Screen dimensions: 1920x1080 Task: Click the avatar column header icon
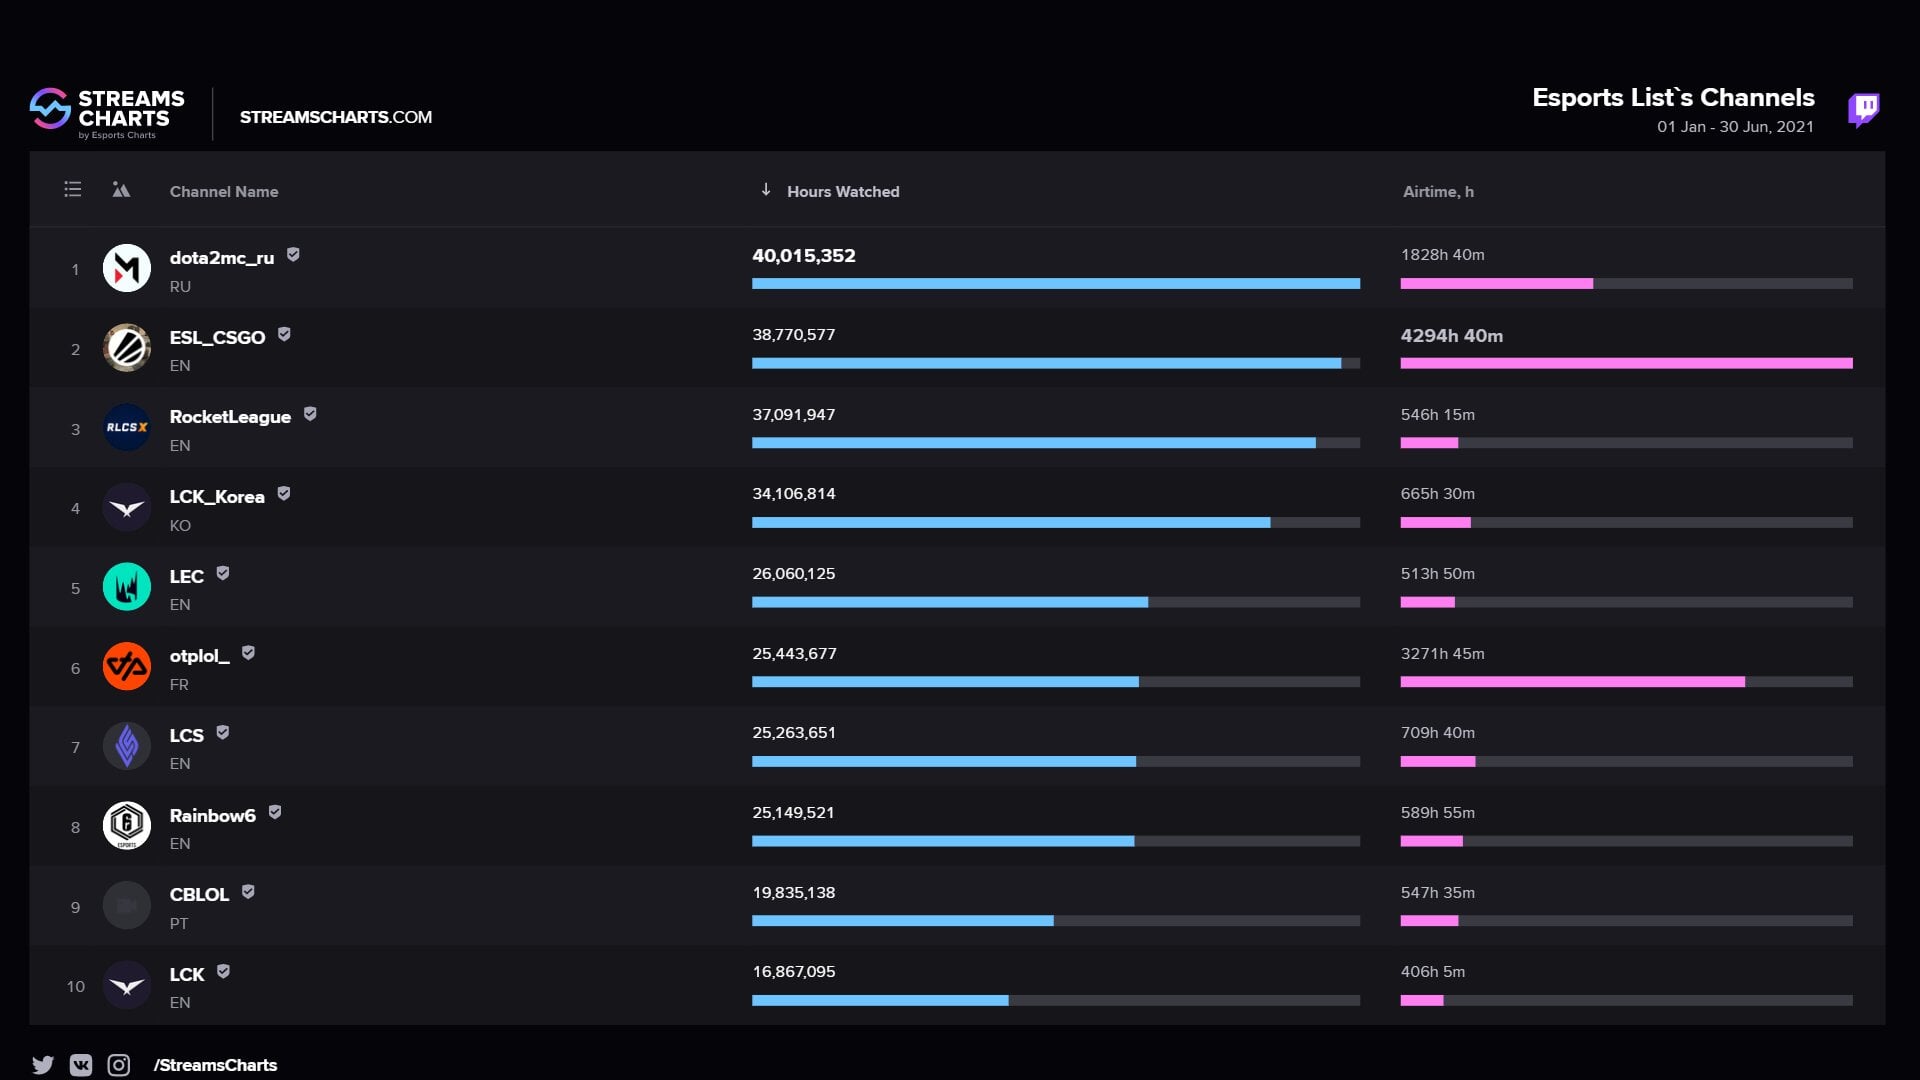[x=121, y=189]
